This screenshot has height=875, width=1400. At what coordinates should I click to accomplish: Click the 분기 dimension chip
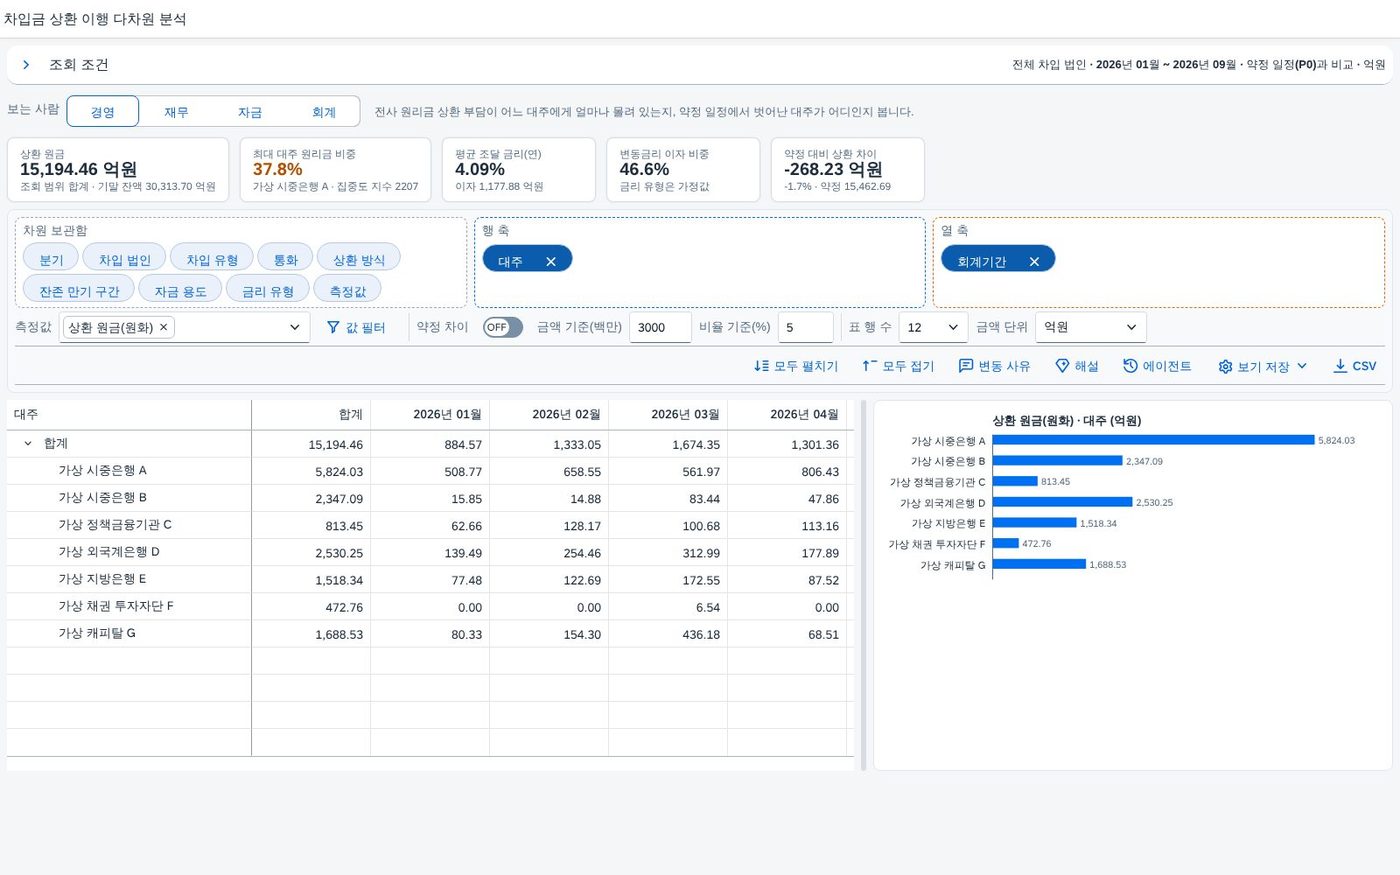(x=51, y=259)
